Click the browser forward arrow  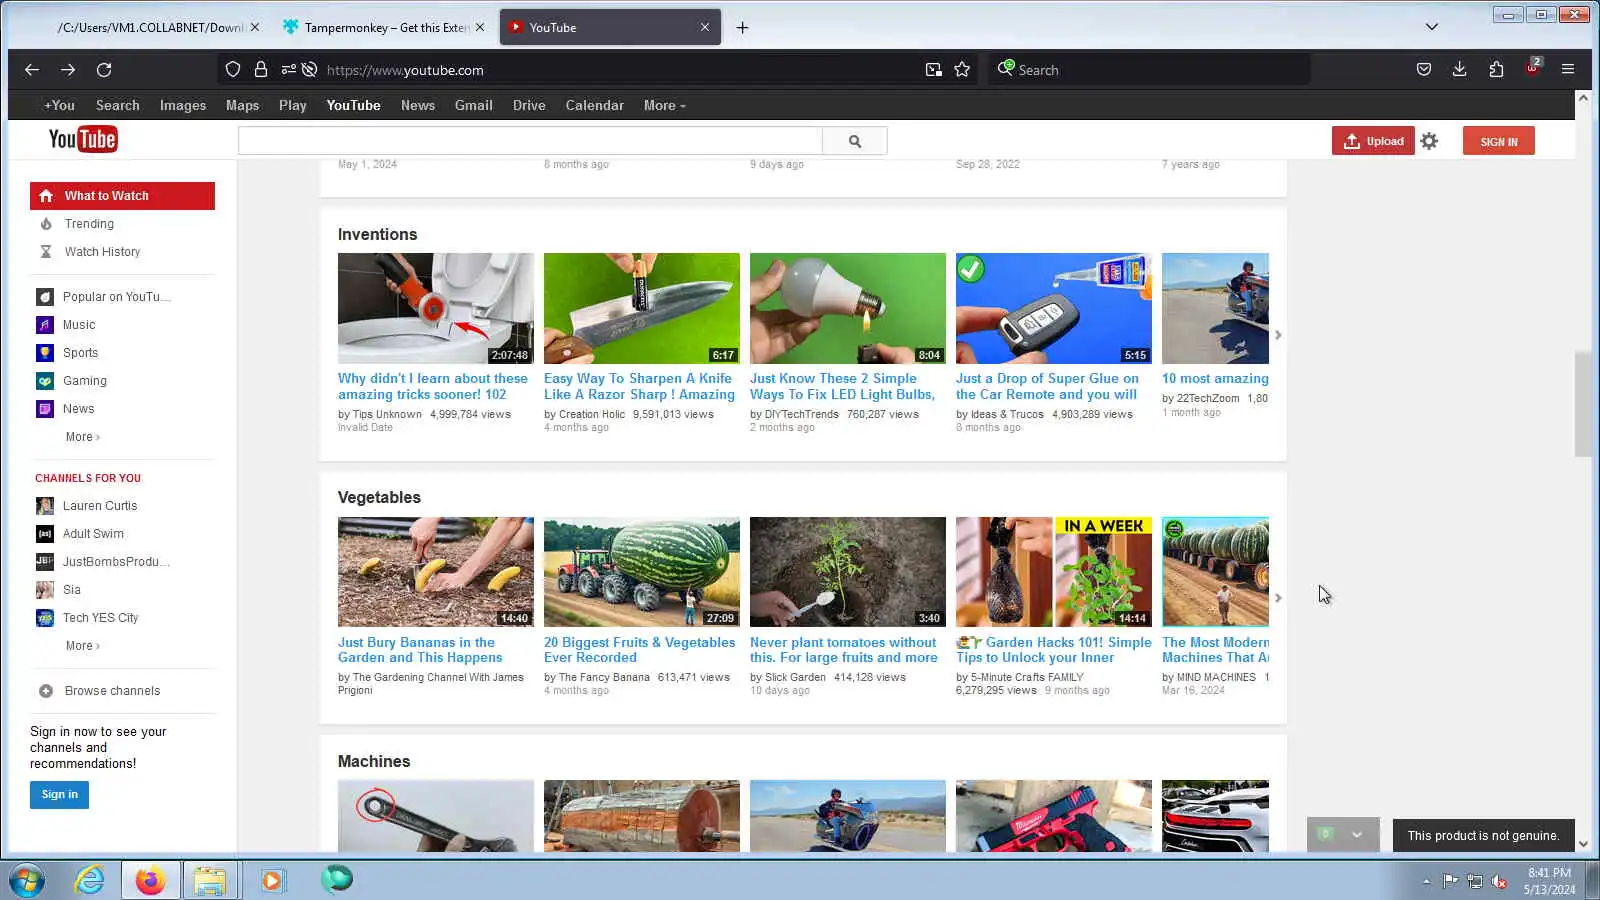click(68, 70)
